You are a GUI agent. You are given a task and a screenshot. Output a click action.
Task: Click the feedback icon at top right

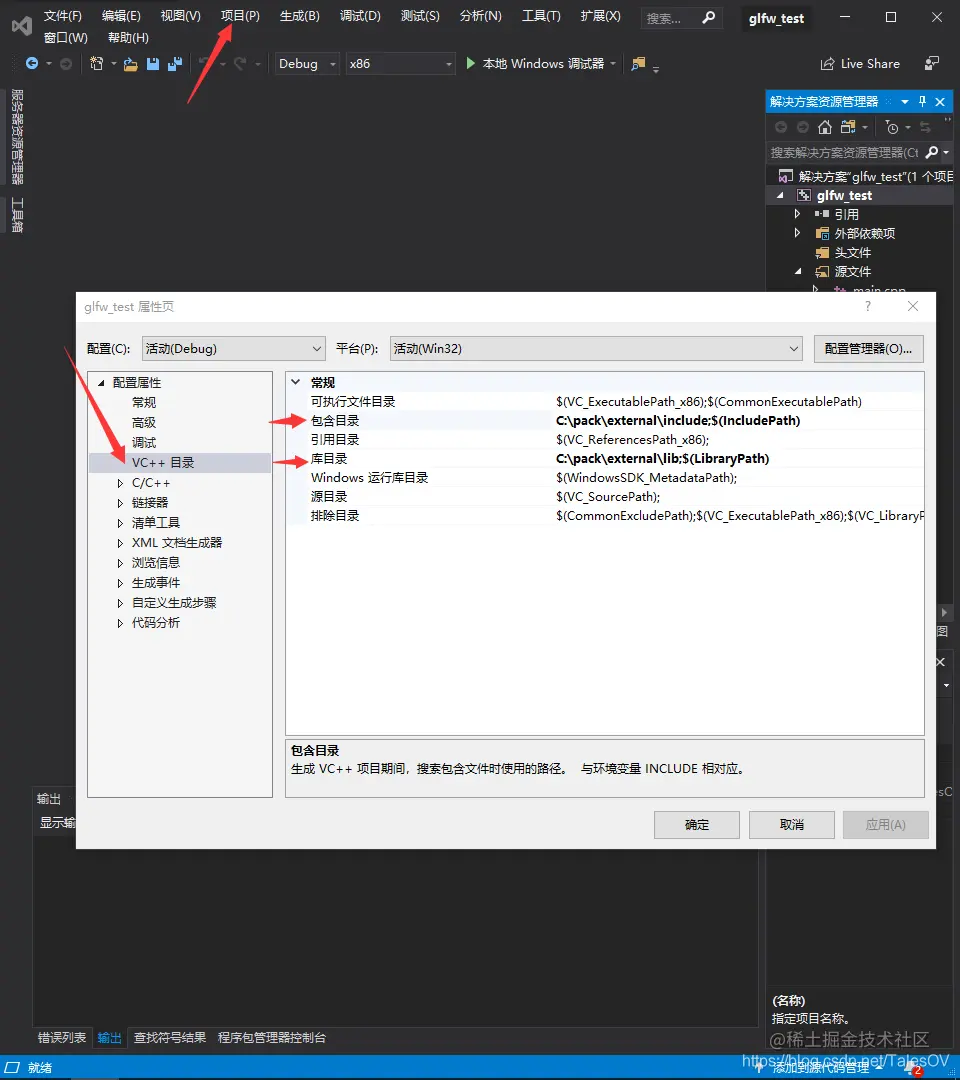(931, 63)
